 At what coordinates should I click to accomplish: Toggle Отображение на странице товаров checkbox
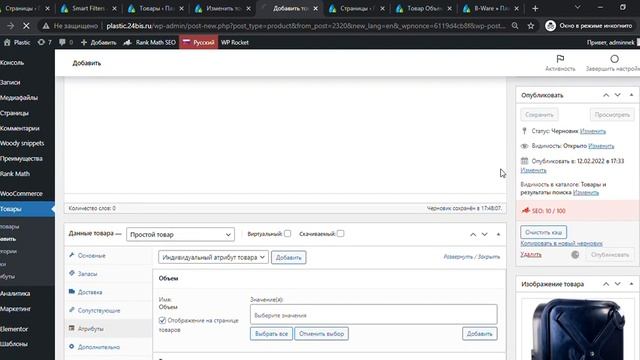point(162,320)
